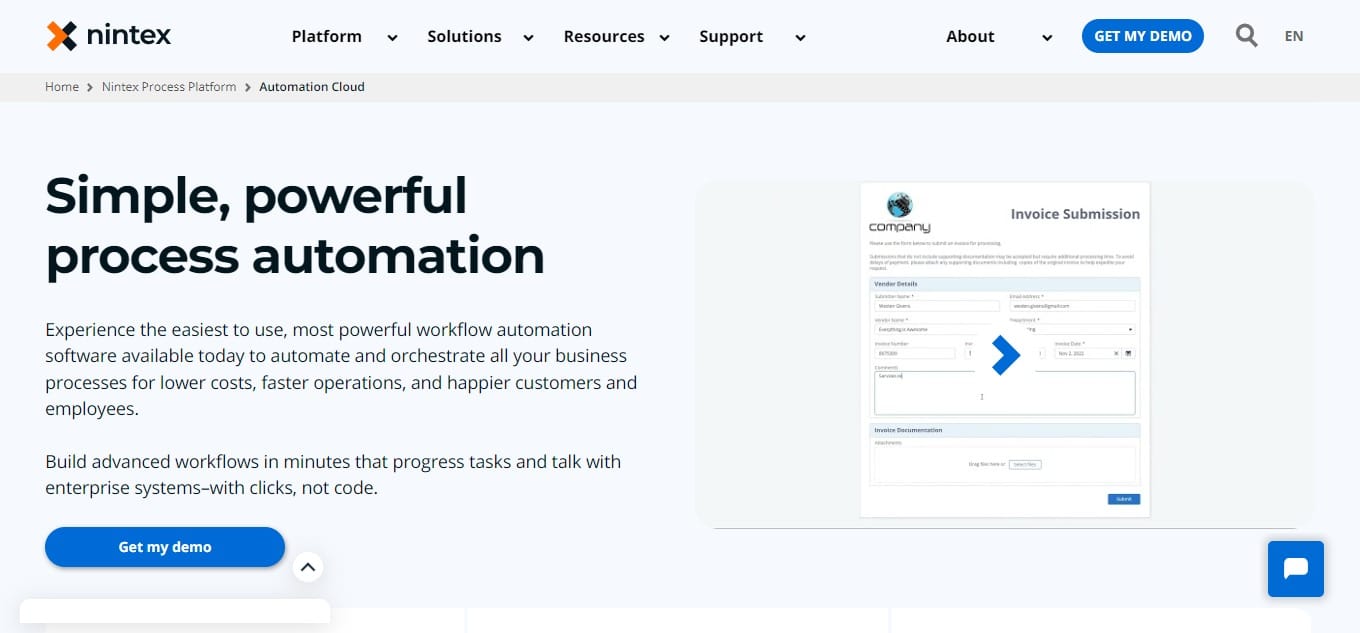The image size is (1360, 633).
Task: Navigate to Home via the breadcrumb
Action: [61, 86]
